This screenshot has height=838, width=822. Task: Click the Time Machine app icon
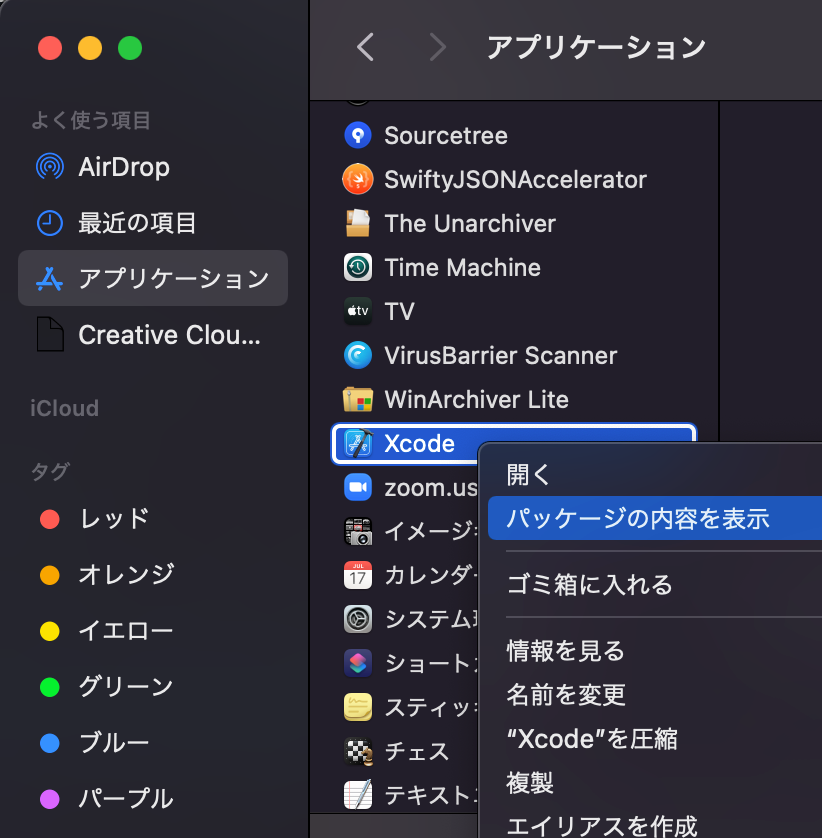[x=358, y=267]
